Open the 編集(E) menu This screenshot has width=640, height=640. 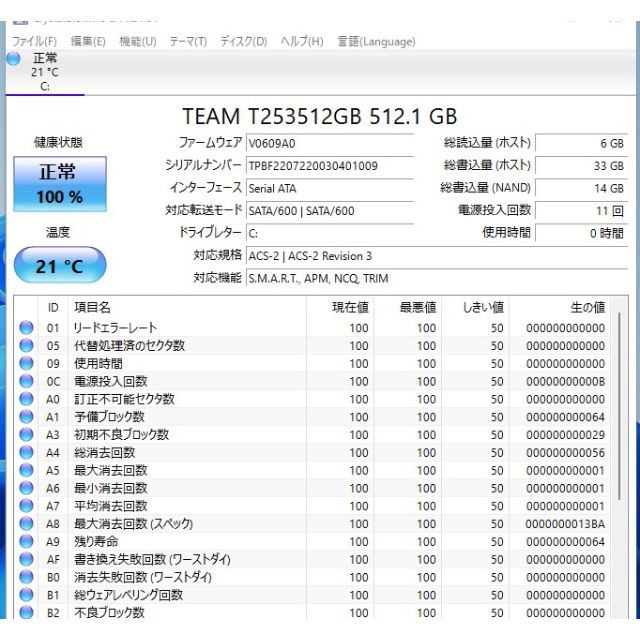pos(88,41)
